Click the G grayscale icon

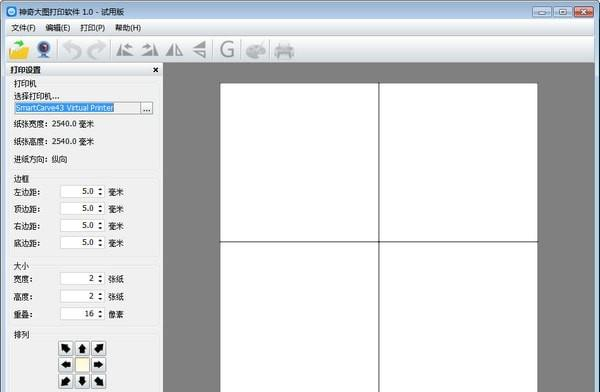click(x=227, y=50)
